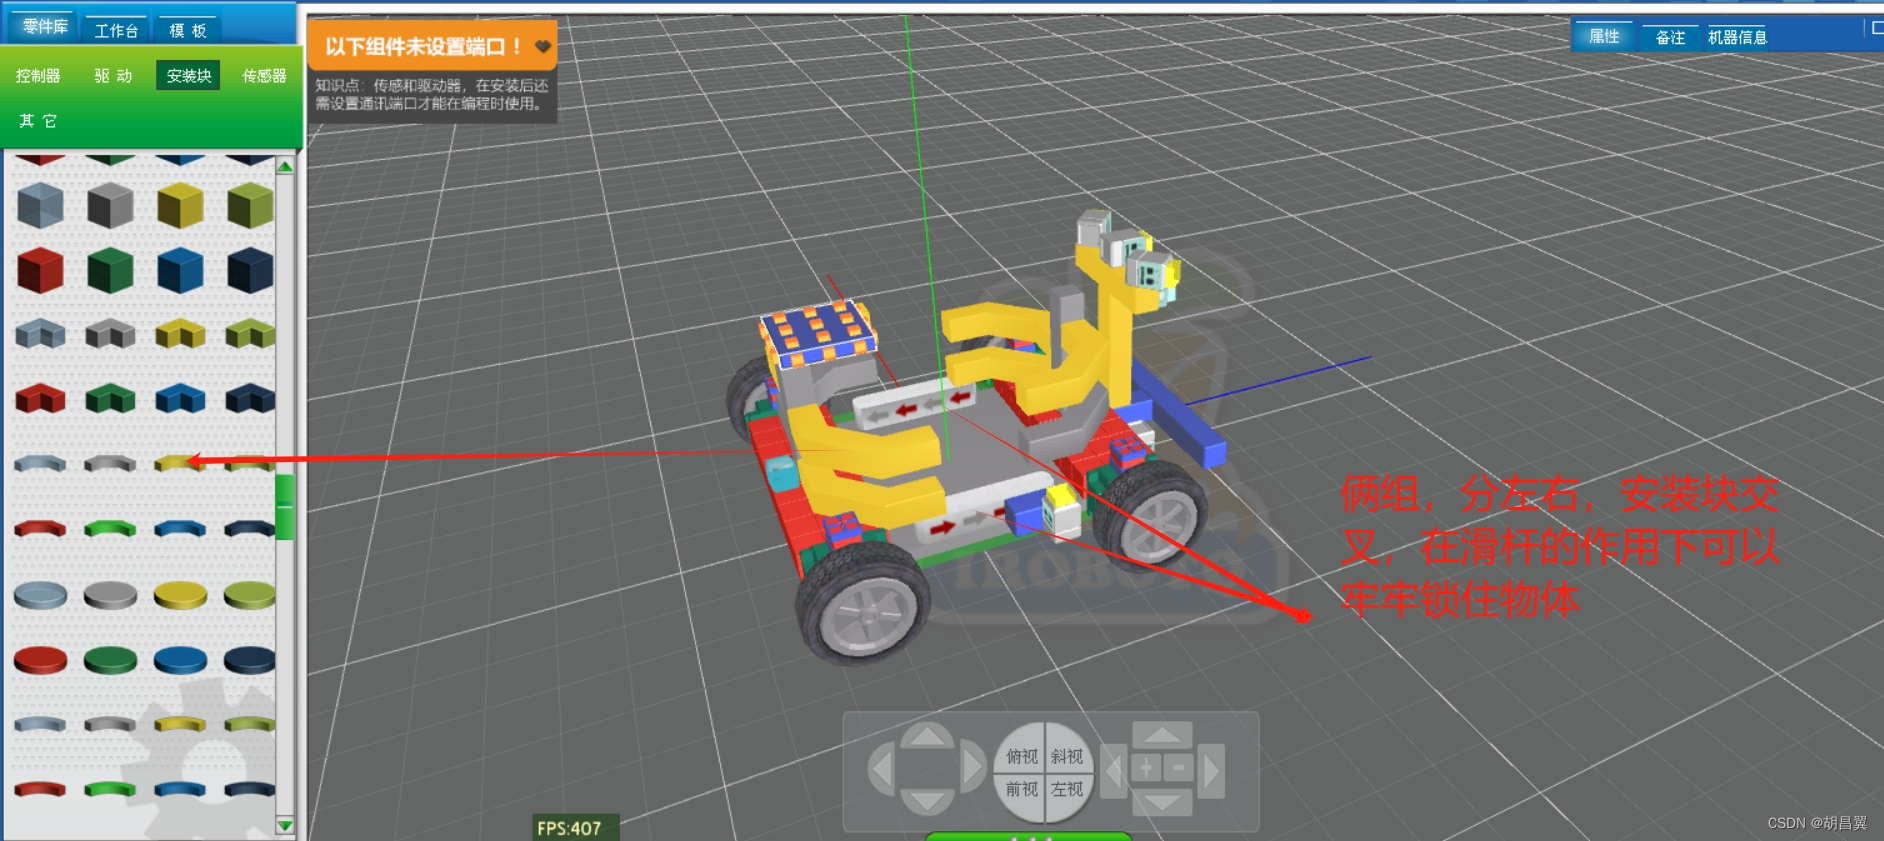Pan view right with right pad arrow
Image resolution: width=1884 pixels, height=841 pixels.
point(1211,770)
